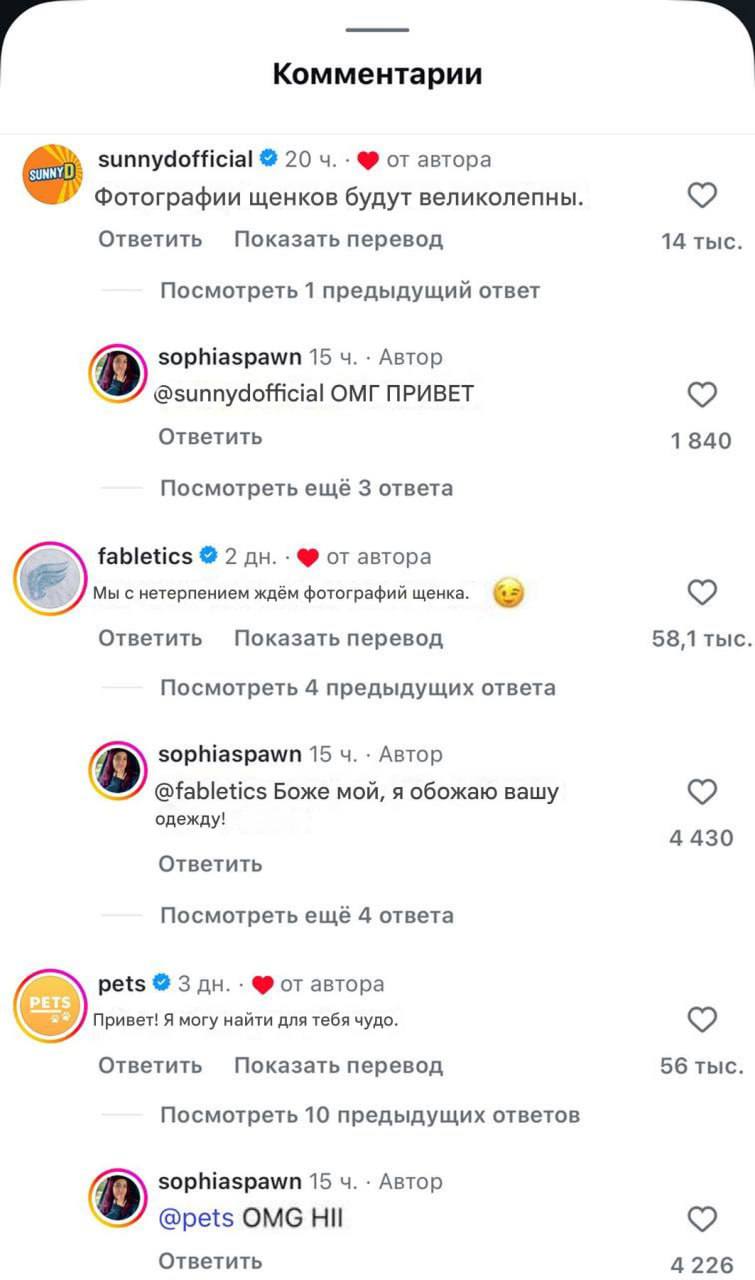Tap the heart on sophiaspawn's reply to pets
Viewport: 755px width, 1280px height.
[703, 1219]
